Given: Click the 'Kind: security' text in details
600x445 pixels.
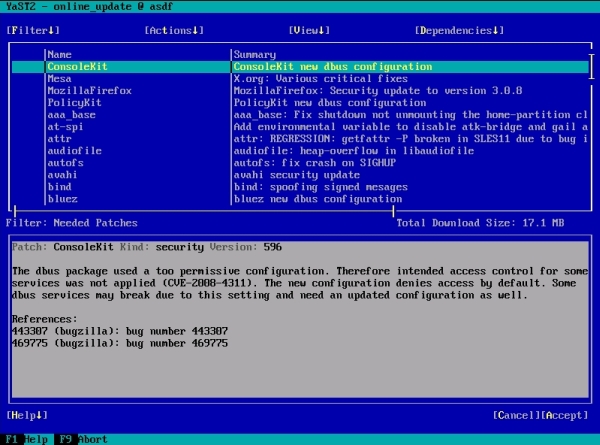Looking at the screenshot, I should 162,247.
